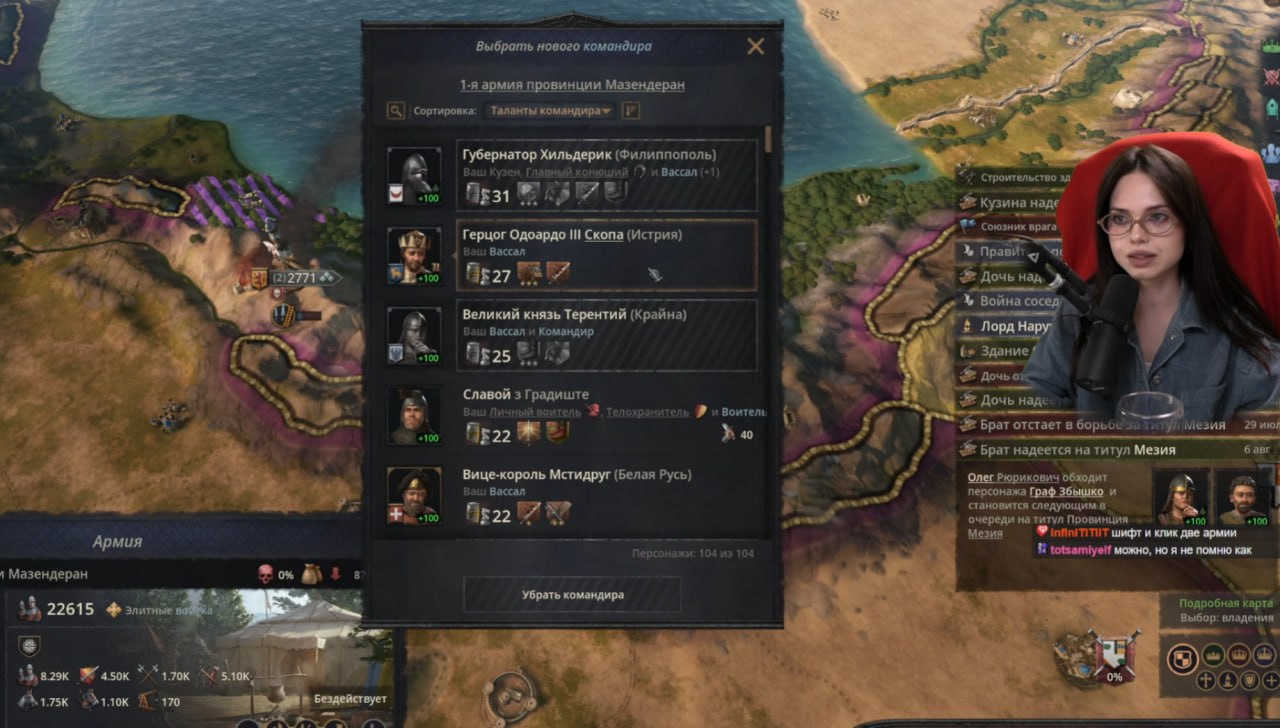1280x728 pixels.
Task: Click Убрать командира button
Action: pyautogui.click(x=572, y=594)
